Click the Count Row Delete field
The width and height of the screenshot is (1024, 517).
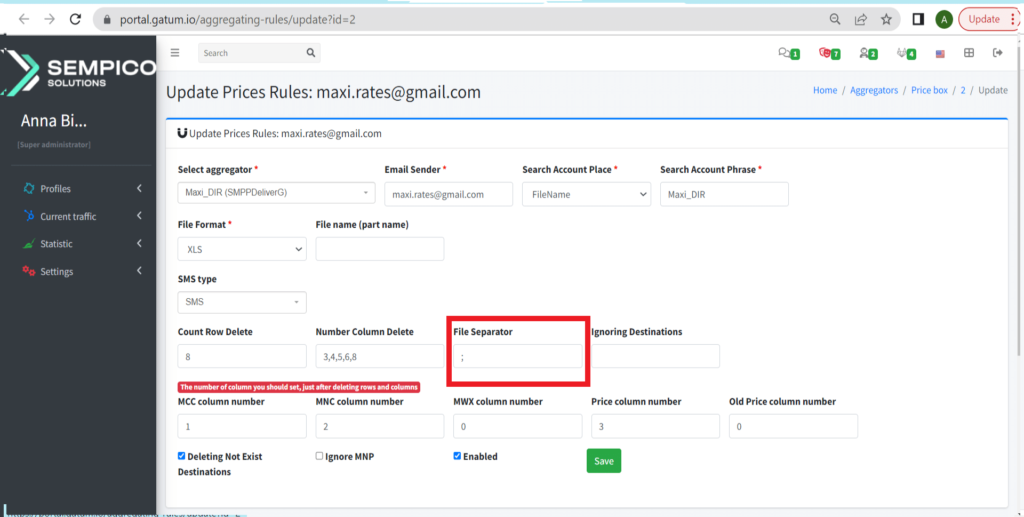click(242, 356)
